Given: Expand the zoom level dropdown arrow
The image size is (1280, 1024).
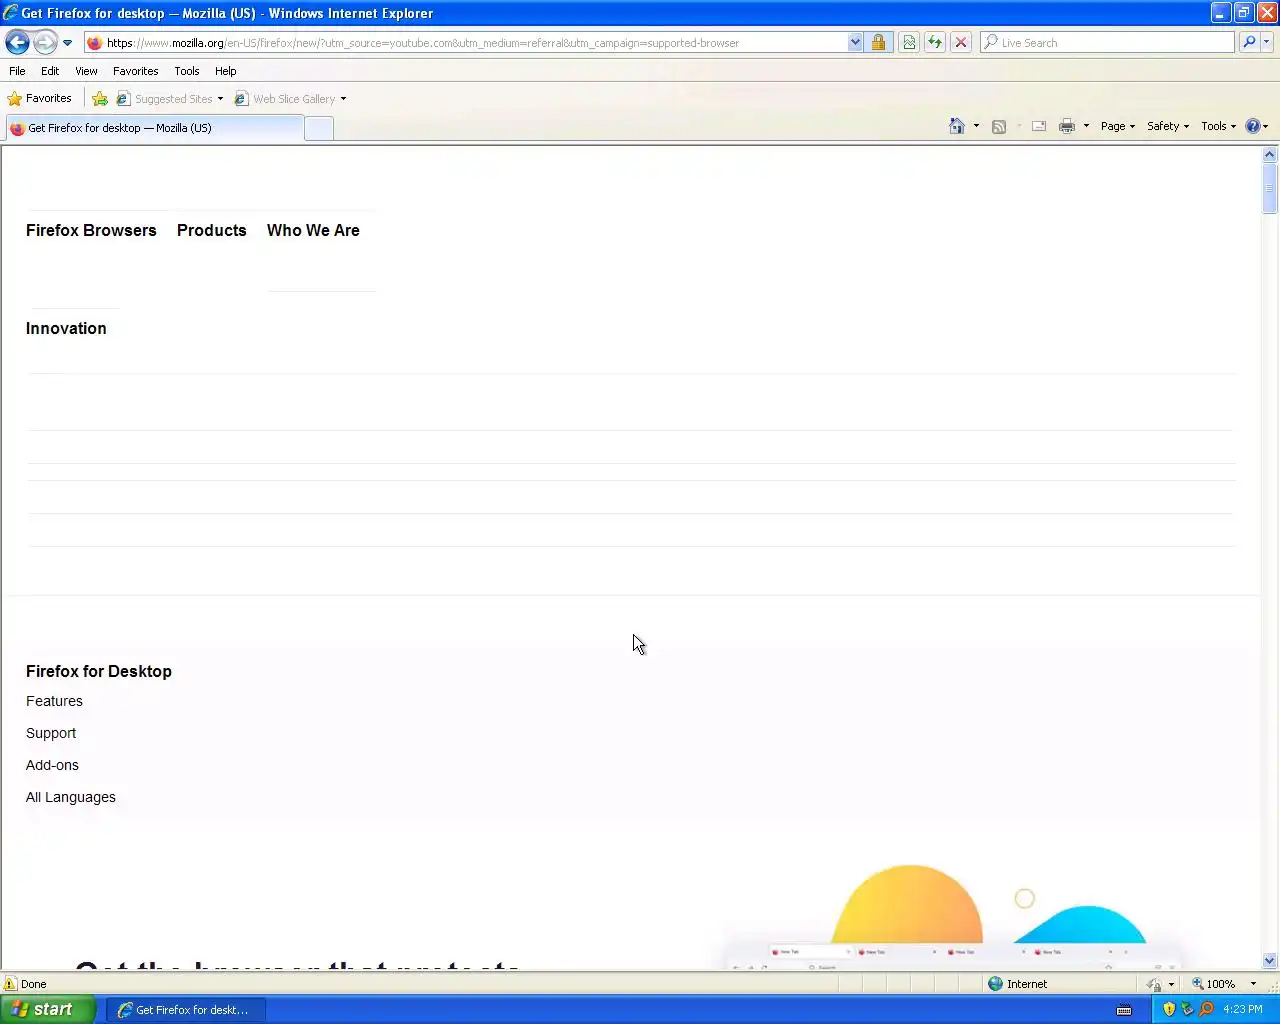Looking at the screenshot, I should [1253, 984].
